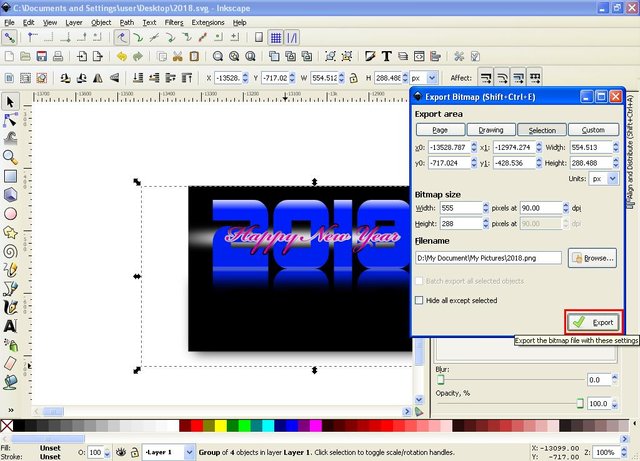This screenshot has width=640, height=461.
Task: Enable Hide all except selected checkbox
Action: click(x=419, y=301)
